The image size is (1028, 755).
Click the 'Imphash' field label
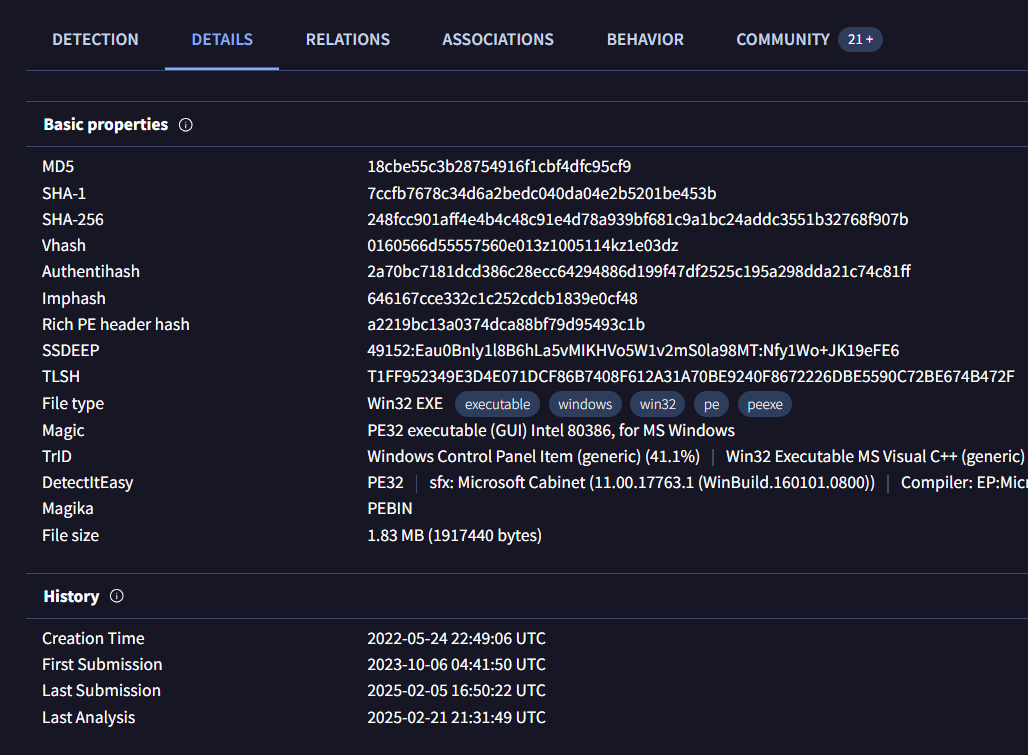(73, 298)
